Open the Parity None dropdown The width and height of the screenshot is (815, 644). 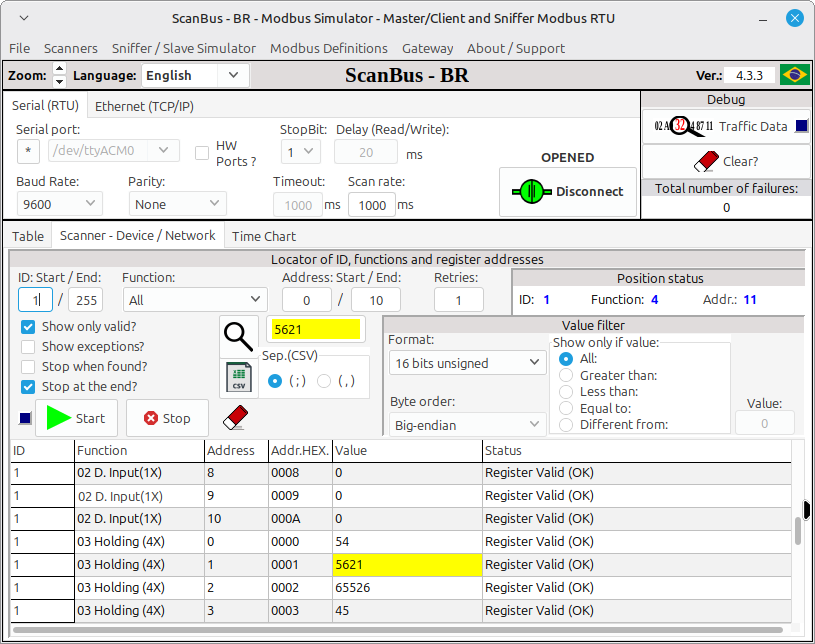pyautogui.click(x=177, y=204)
